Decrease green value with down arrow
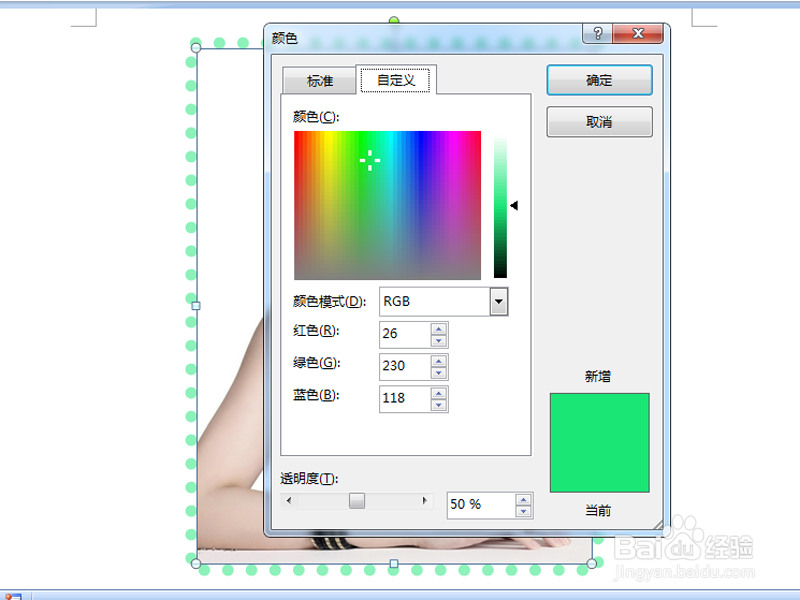 click(x=439, y=373)
